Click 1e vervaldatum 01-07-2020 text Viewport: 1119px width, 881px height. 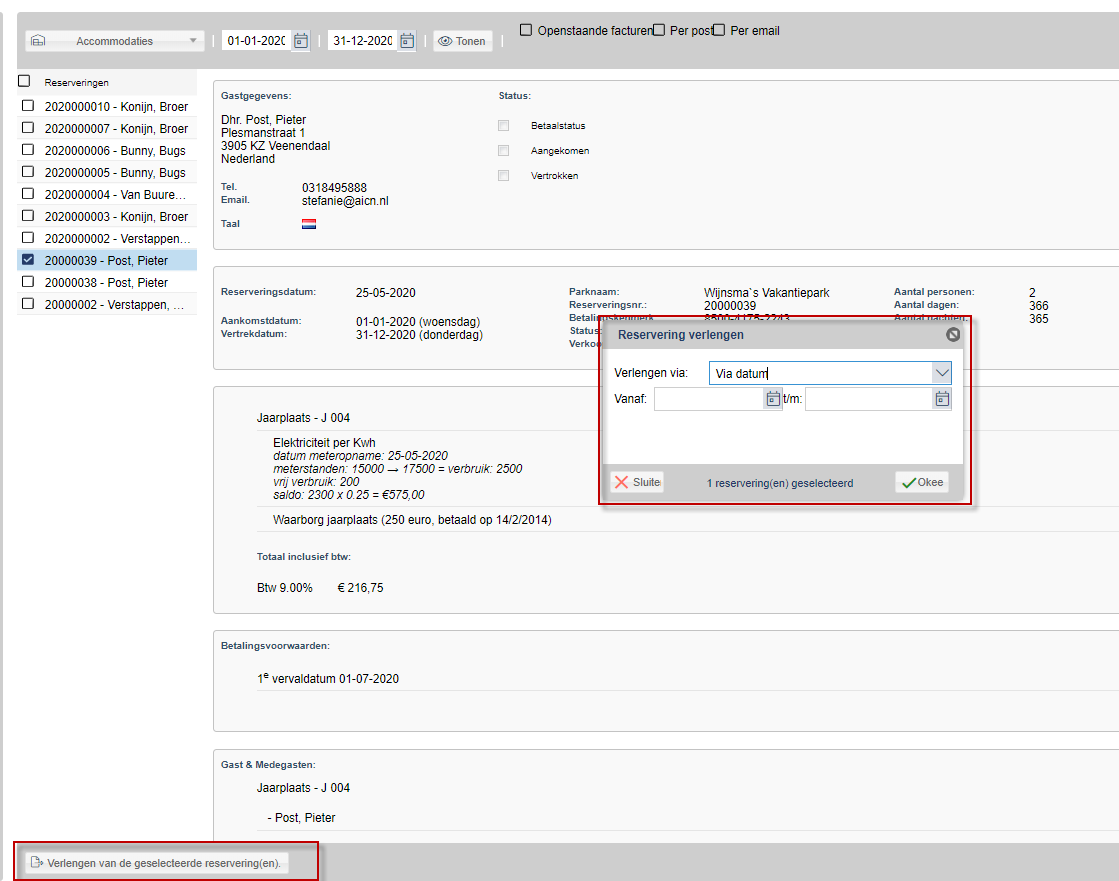pyautogui.click(x=328, y=678)
